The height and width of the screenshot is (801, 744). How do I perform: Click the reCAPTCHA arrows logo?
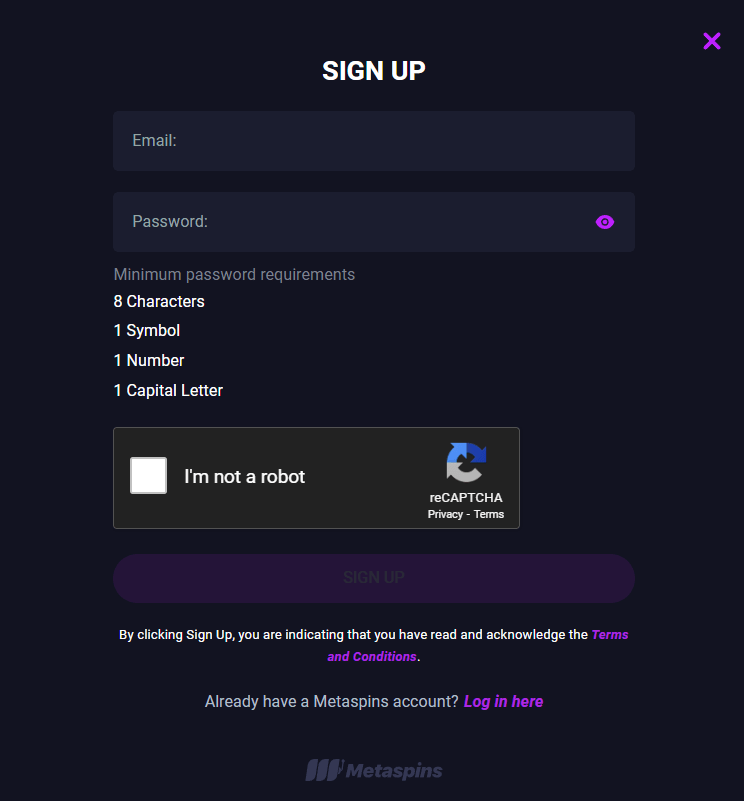tap(466, 462)
